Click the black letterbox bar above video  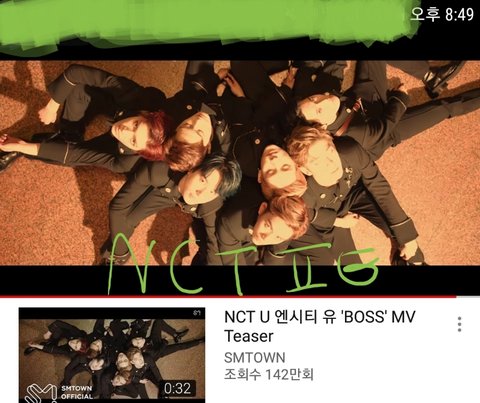coord(240,53)
